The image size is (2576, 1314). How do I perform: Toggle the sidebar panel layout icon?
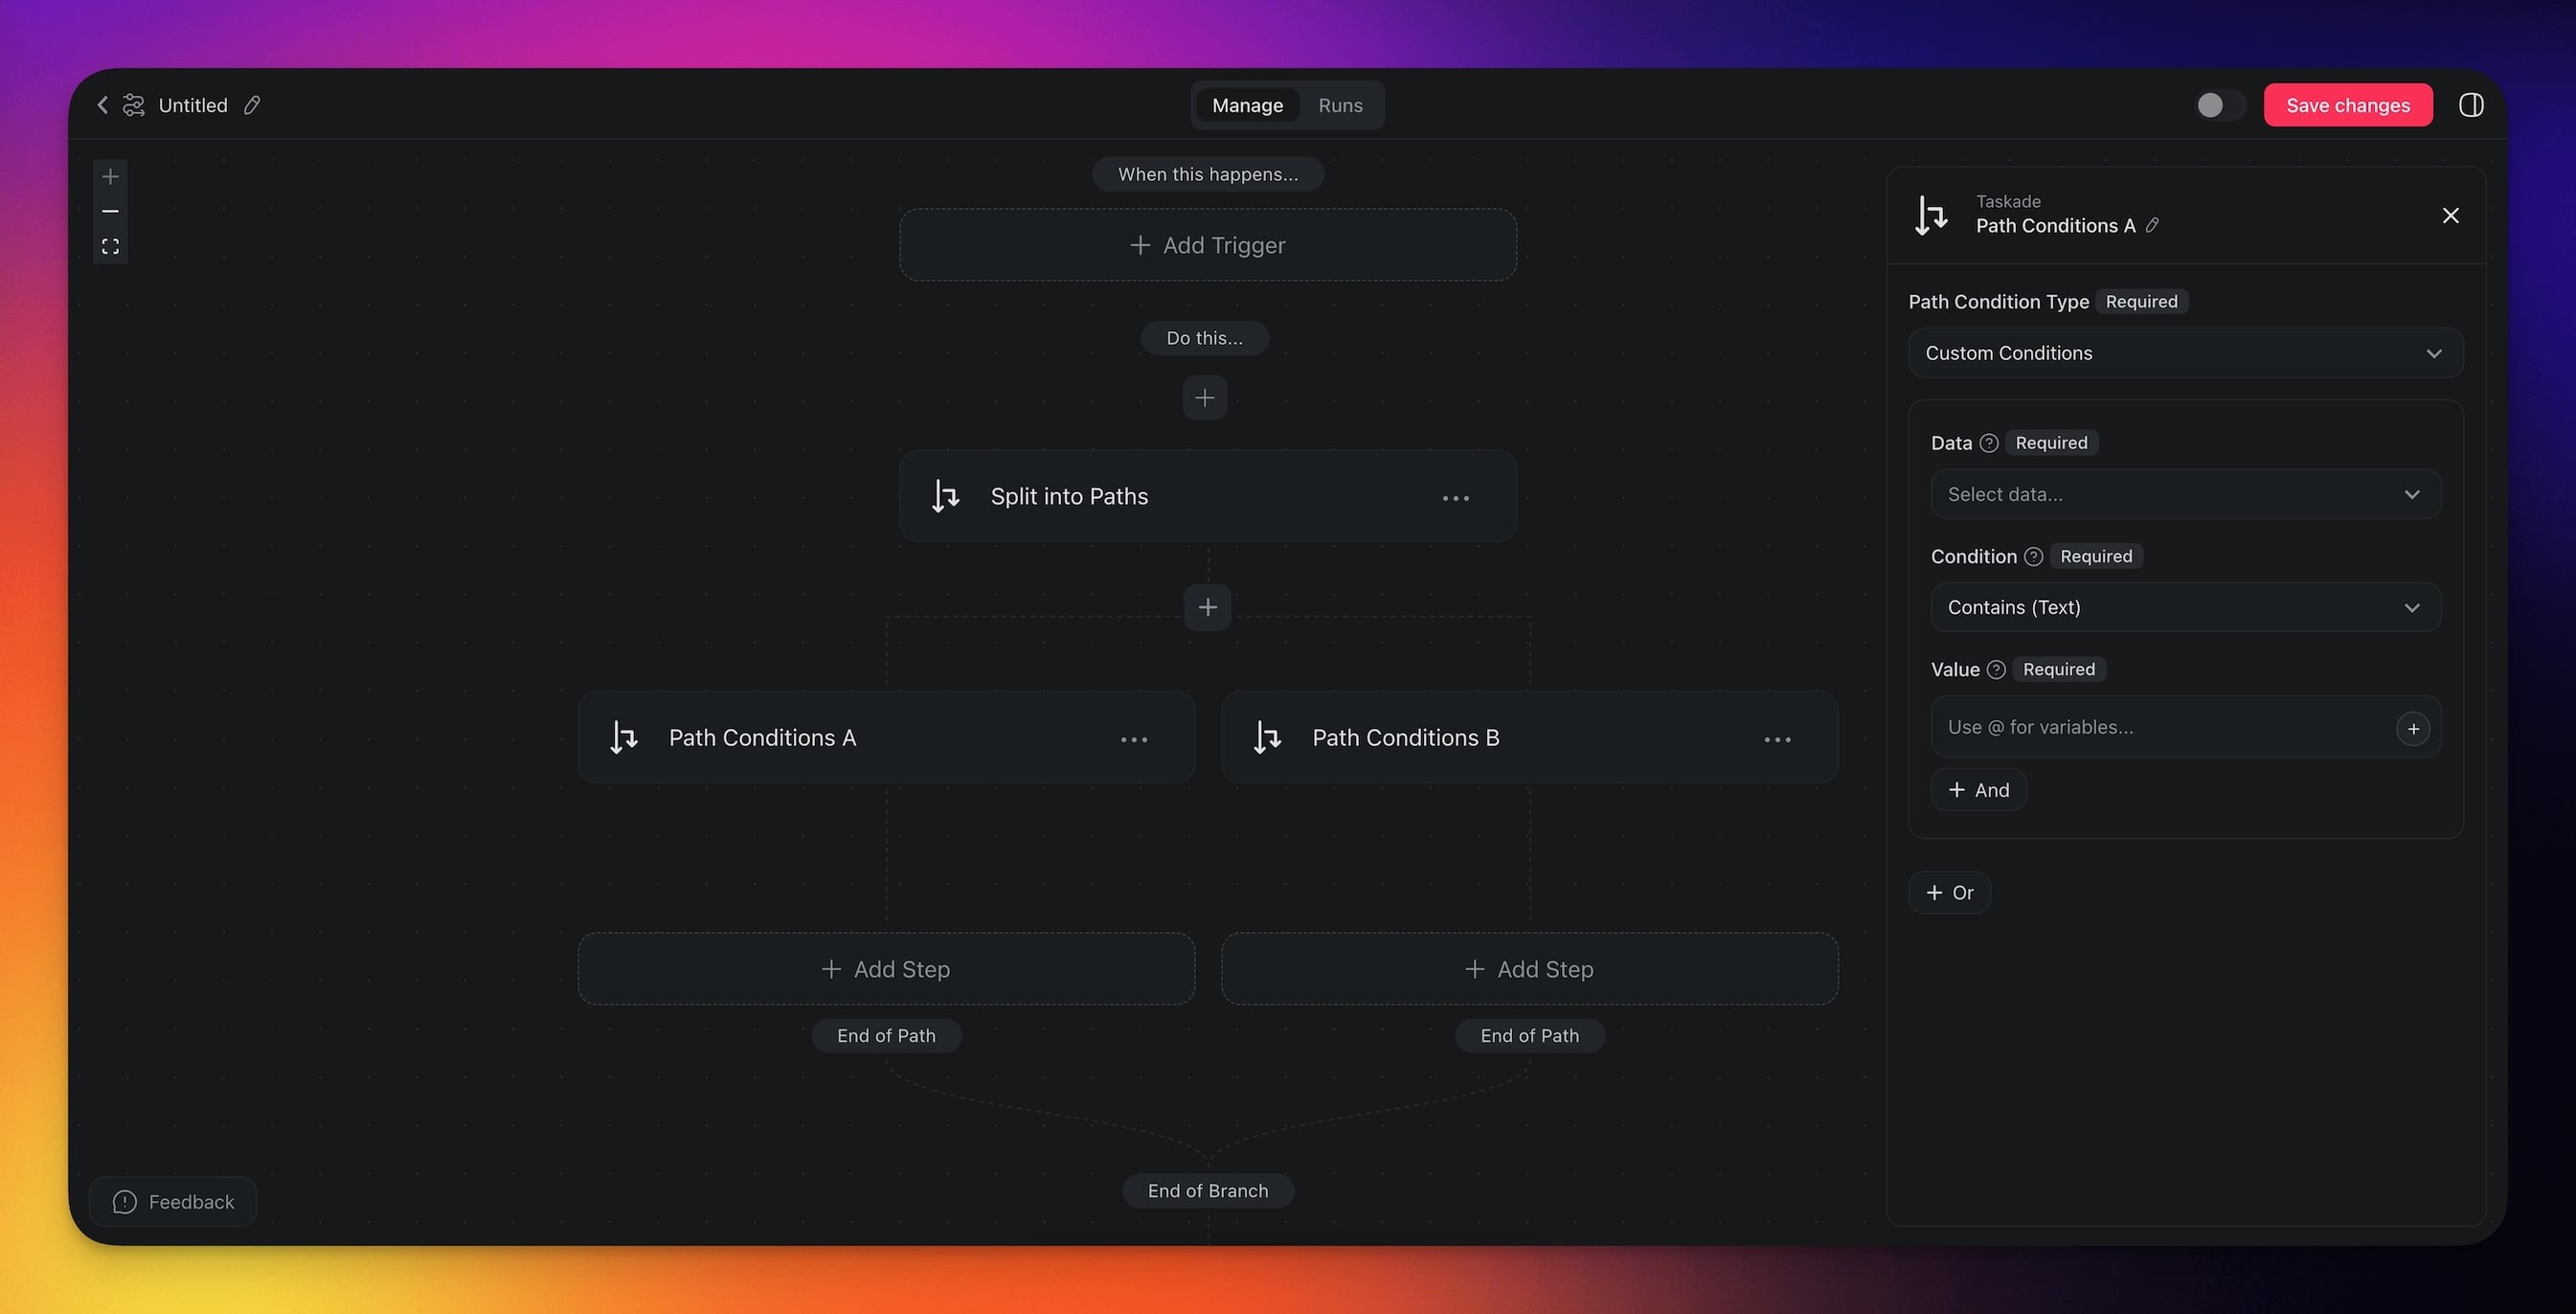(2470, 105)
